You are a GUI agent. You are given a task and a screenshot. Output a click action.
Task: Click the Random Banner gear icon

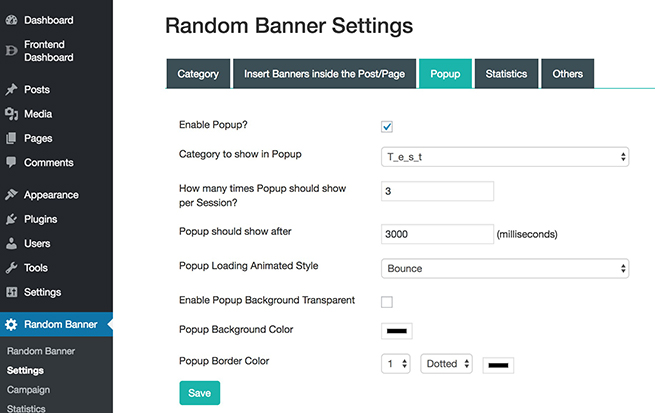pos(11,324)
